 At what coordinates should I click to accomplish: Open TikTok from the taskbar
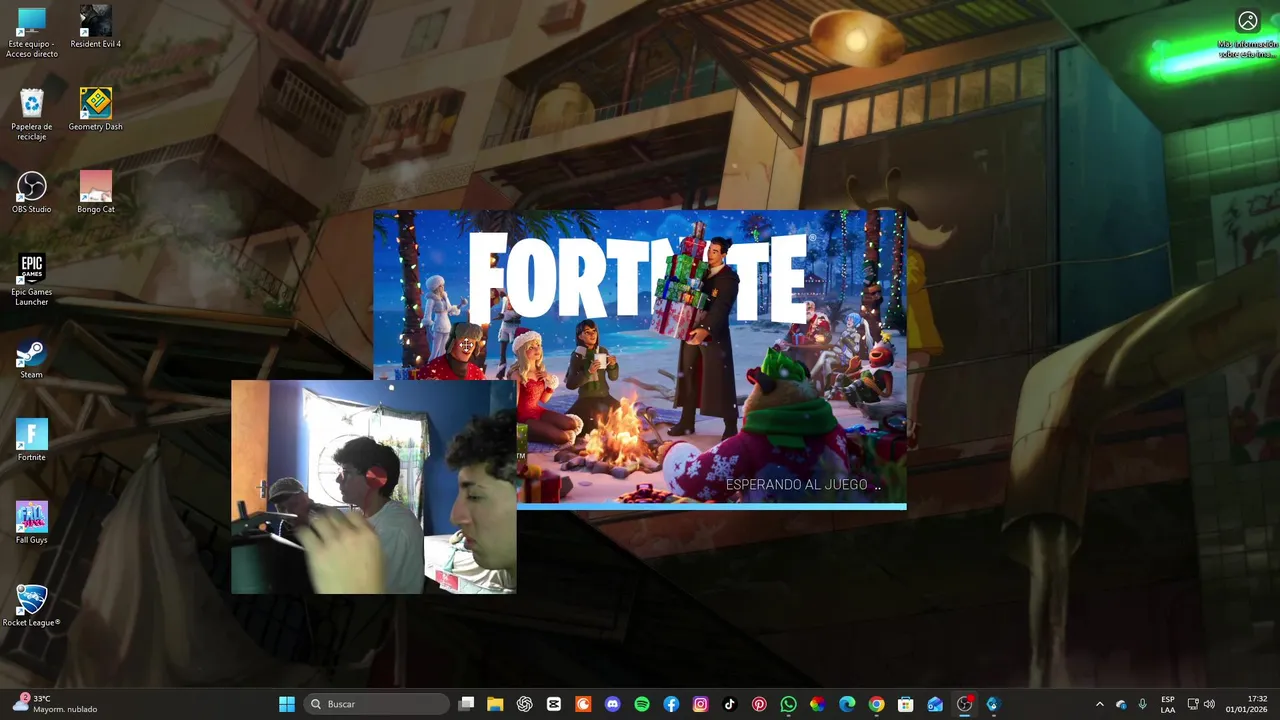[x=730, y=704]
